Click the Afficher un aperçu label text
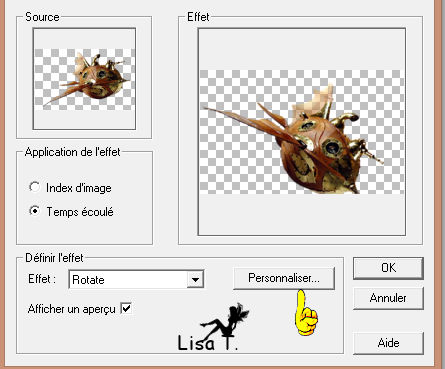This screenshot has height=369, width=445. [72, 309]
